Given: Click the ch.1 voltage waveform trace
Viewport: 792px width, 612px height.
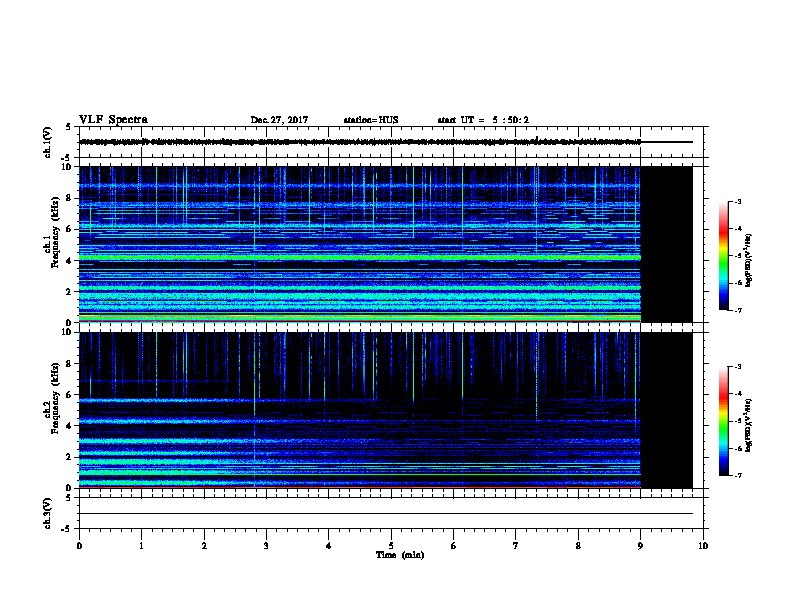Looking at the screenshot, I should click(360, 142).
